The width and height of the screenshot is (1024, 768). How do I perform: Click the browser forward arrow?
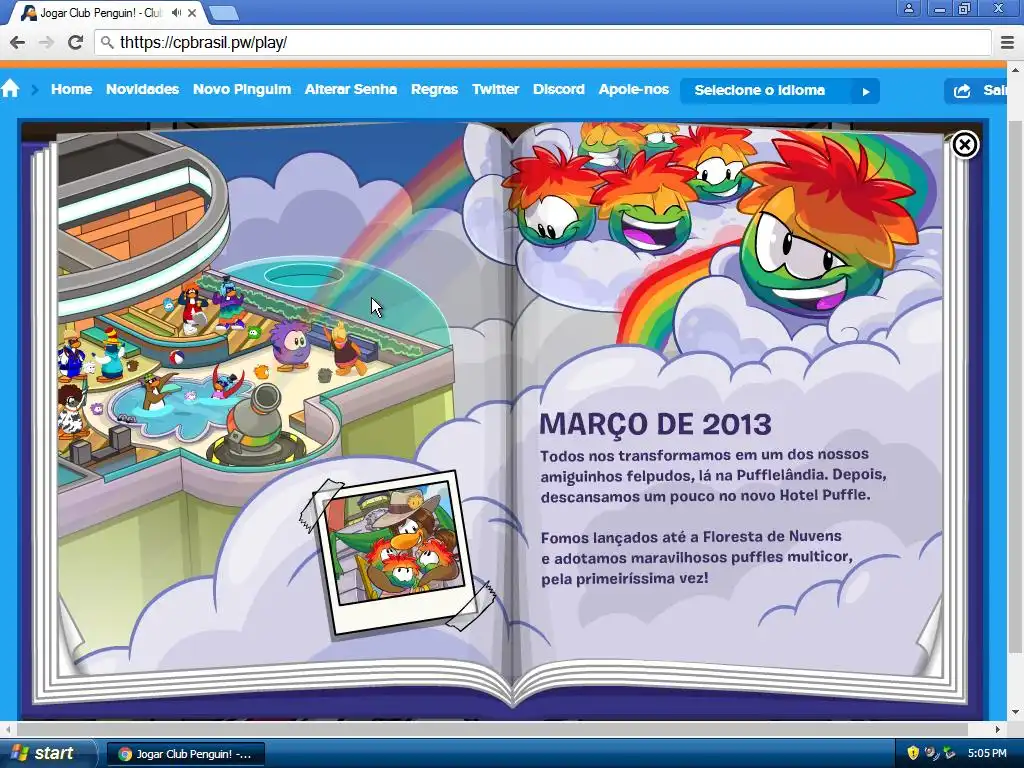pyautogui.click(x=46, y=42)
